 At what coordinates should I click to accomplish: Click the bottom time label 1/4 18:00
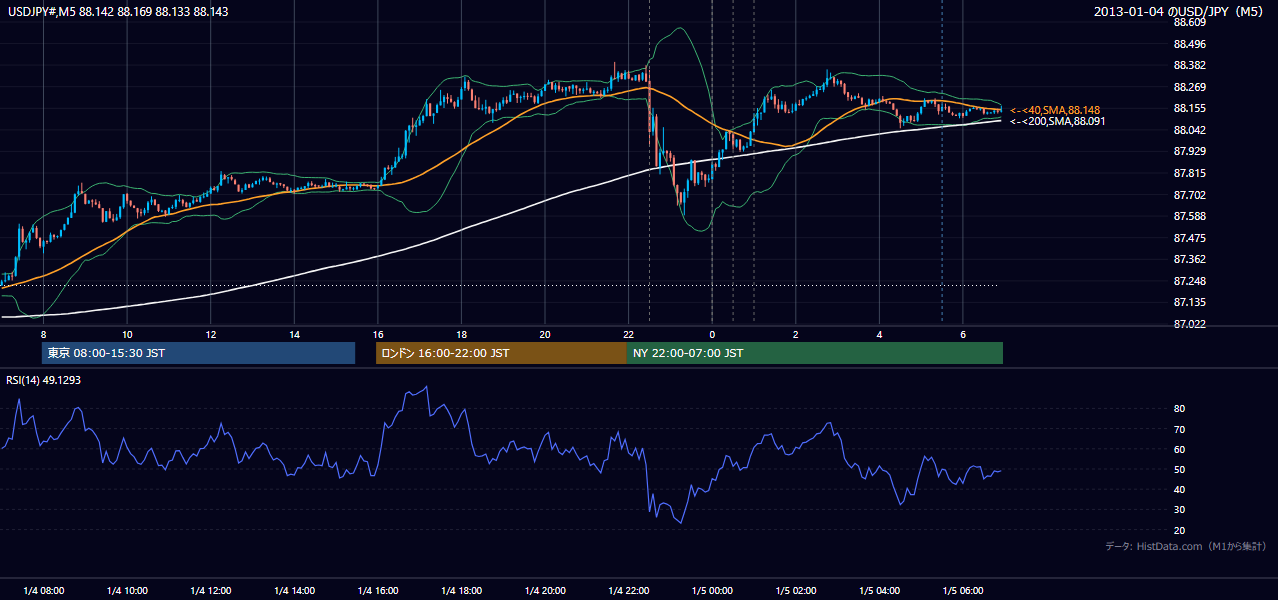pos(461,590)
